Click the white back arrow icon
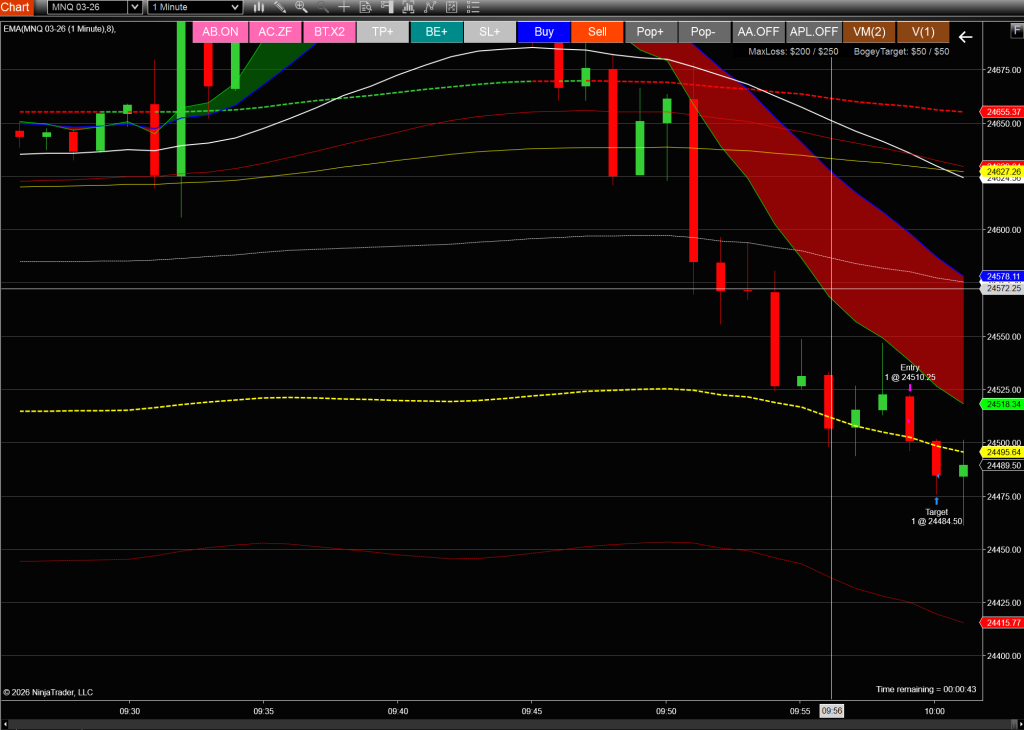Viewport: 1024px width, 730px height. (965, 37)
